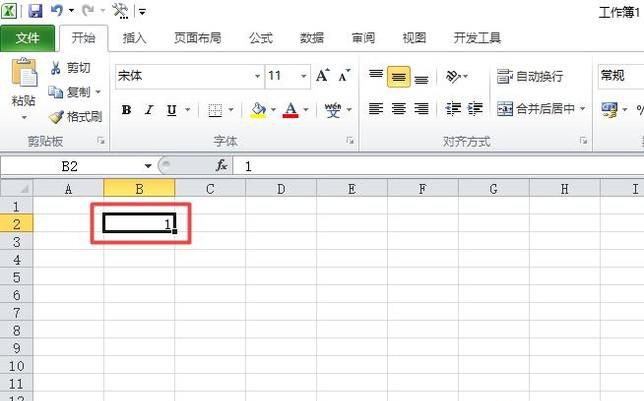The width and height of the screenshot is (644, 401).
Task: Open the 文件 file menu tab
Action: point(28,38)
